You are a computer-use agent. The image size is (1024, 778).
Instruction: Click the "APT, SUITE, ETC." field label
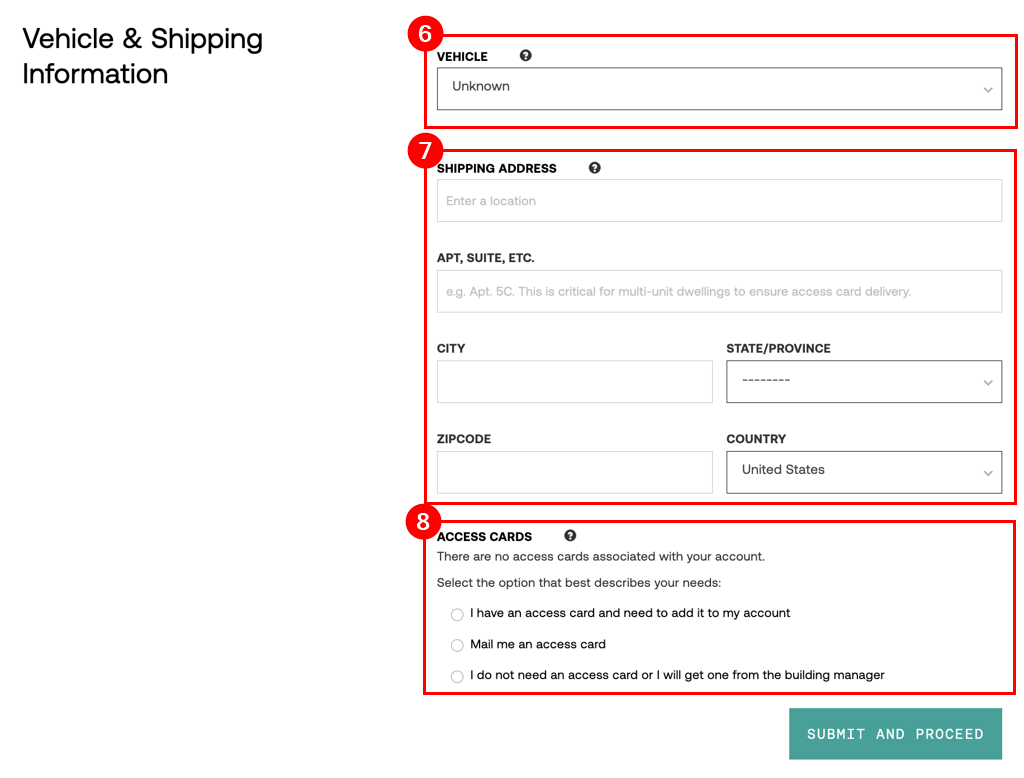486,258
